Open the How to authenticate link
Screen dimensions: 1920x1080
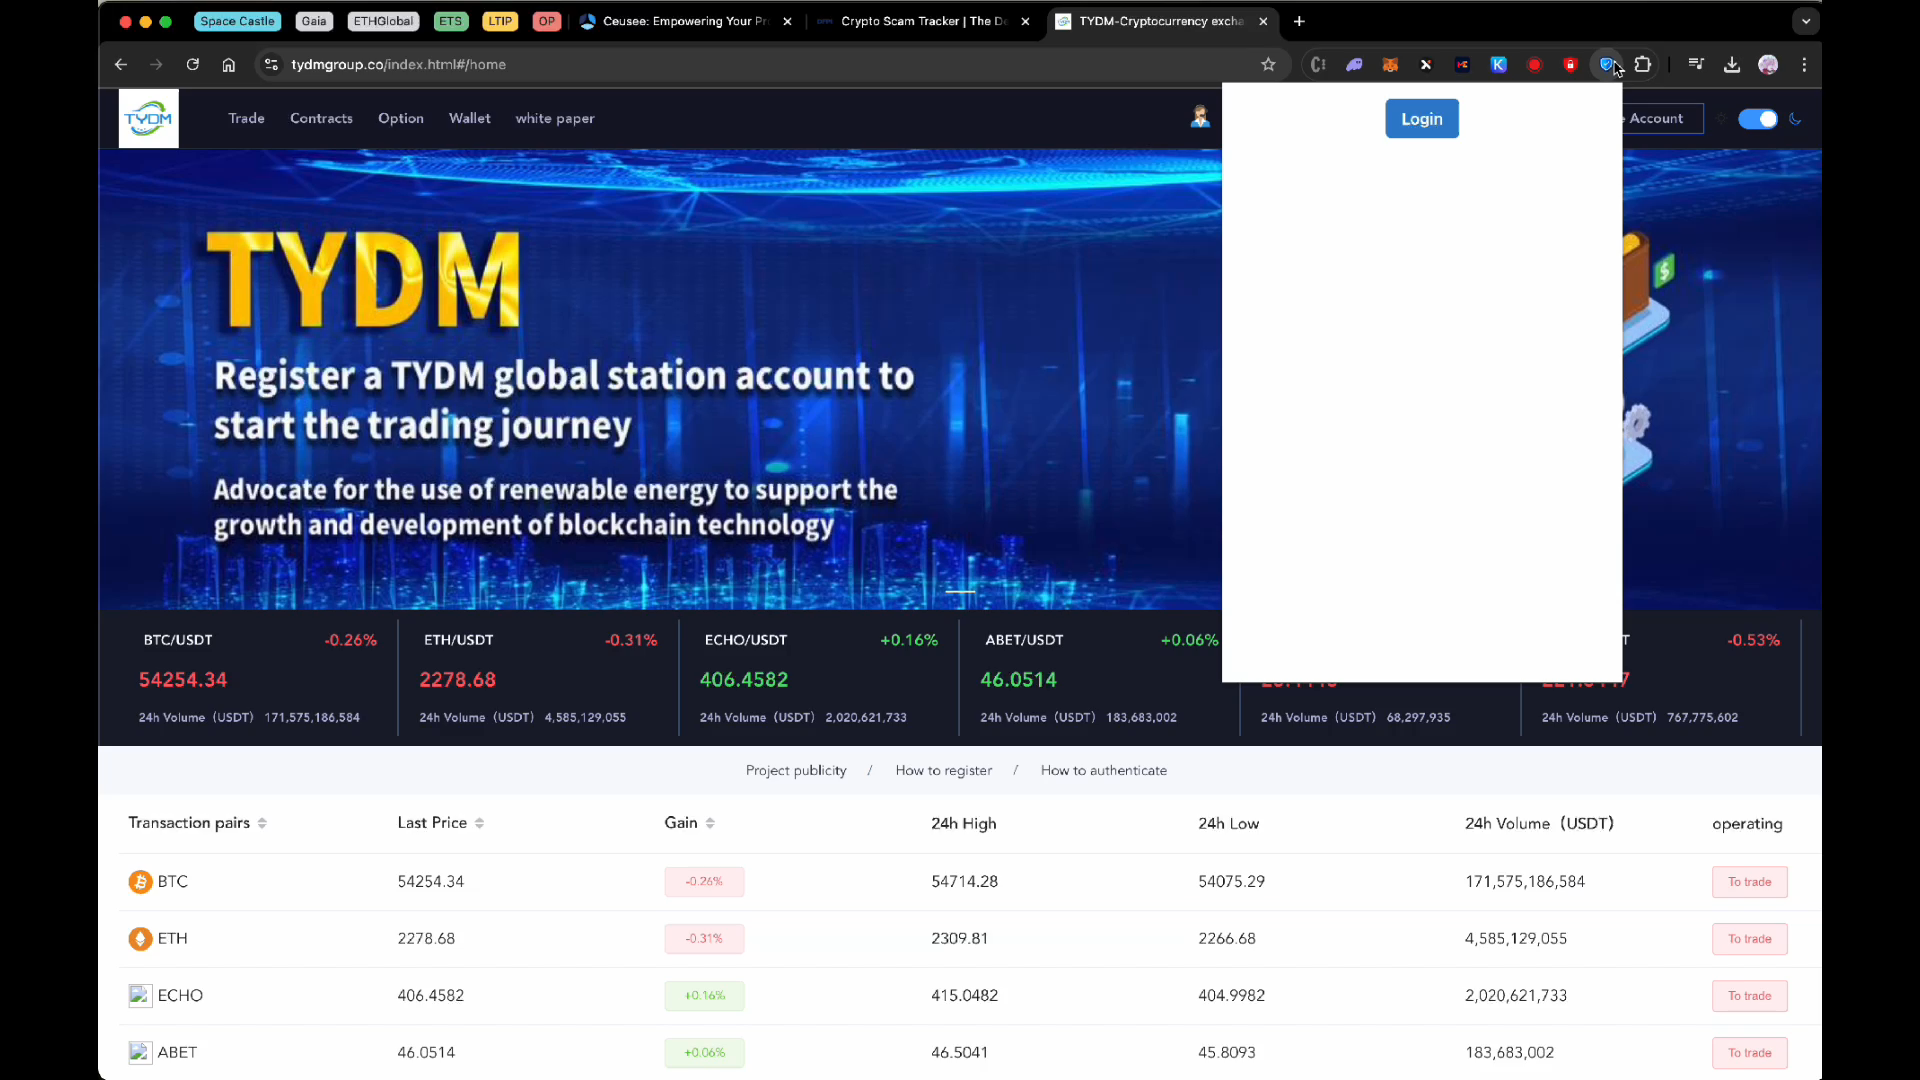[x=1104, y=770]
